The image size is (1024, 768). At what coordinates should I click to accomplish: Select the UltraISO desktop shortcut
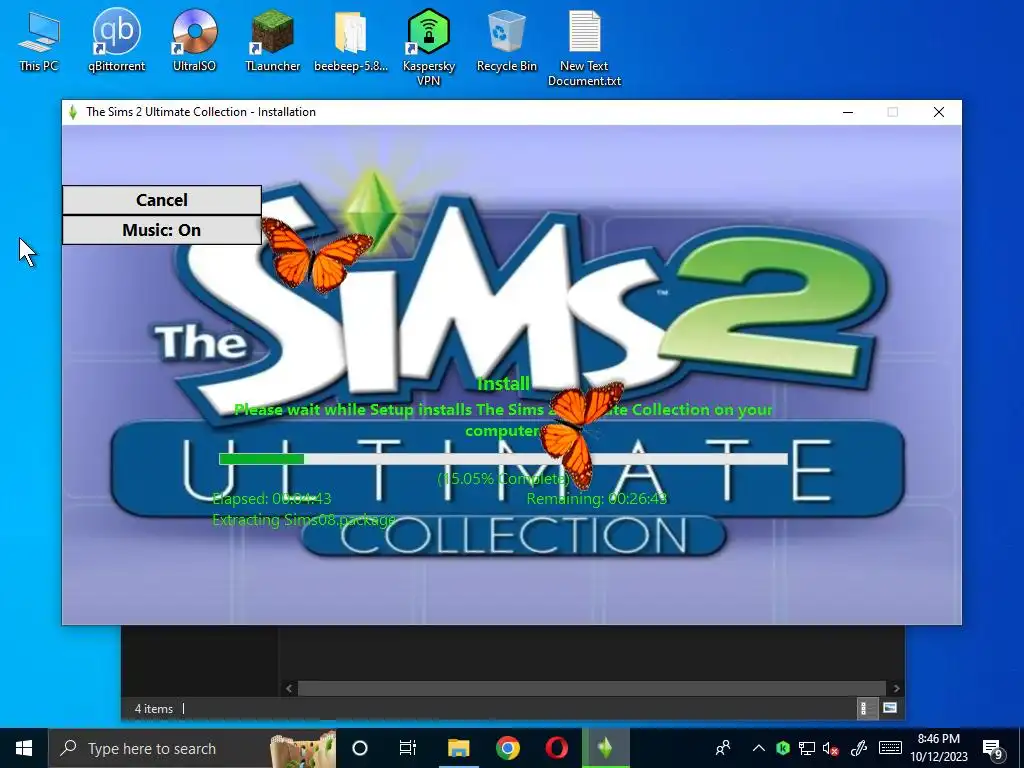[x=194, y=42]
